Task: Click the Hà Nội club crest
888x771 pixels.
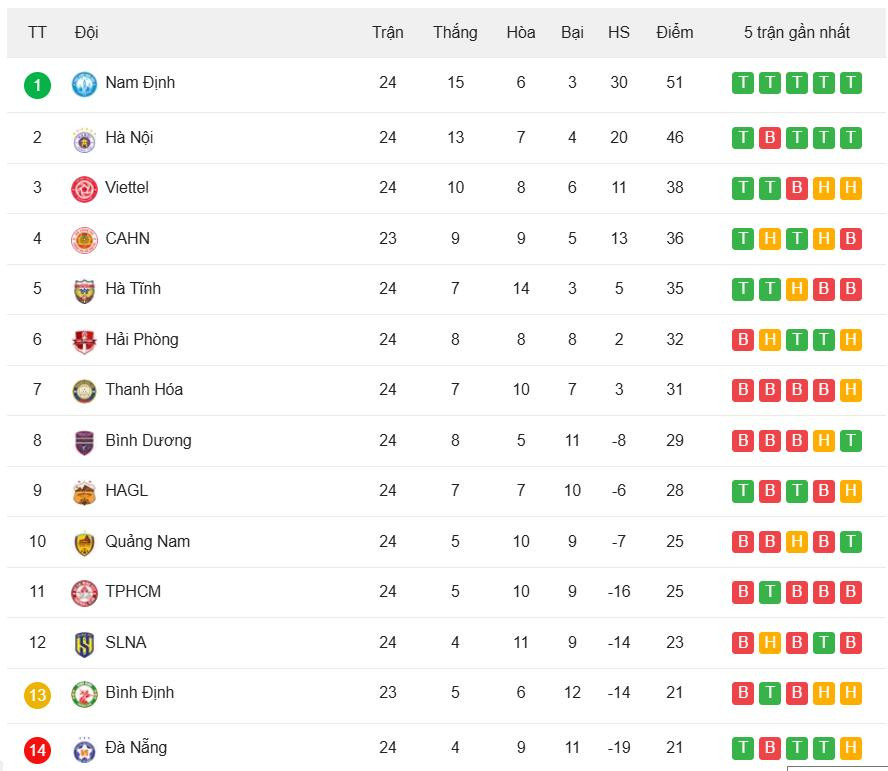Action: [x=84, y=139]
